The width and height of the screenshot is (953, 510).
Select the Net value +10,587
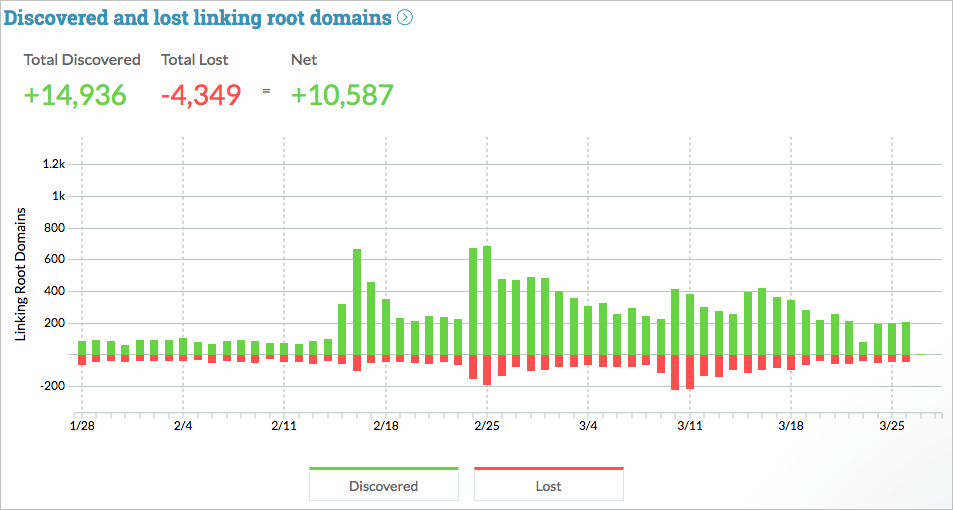click(x=343, y=95)
